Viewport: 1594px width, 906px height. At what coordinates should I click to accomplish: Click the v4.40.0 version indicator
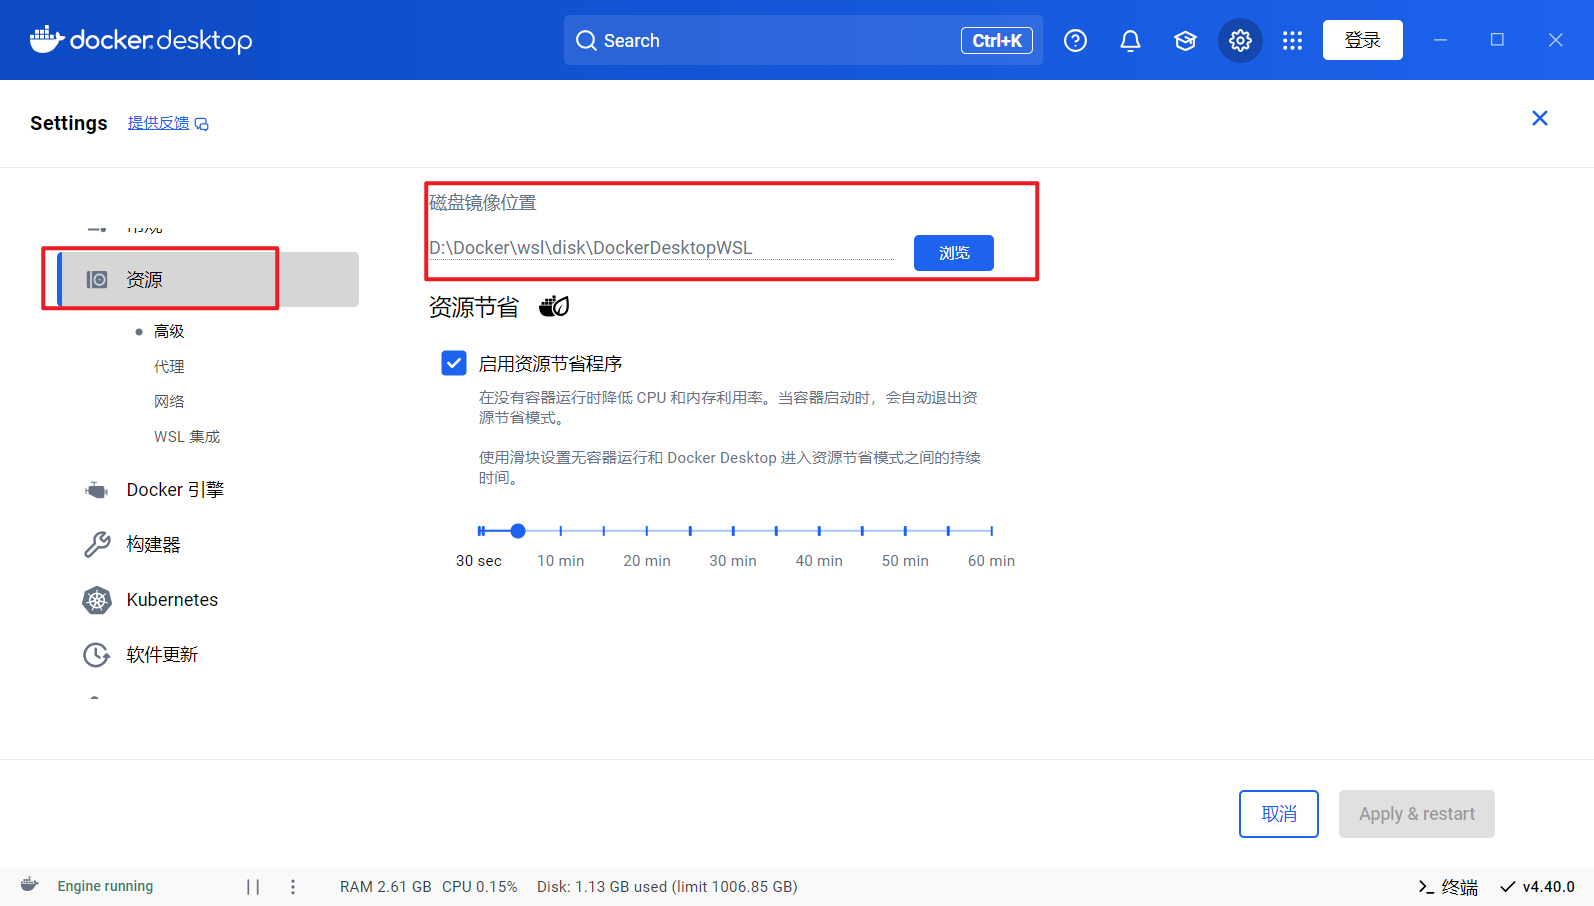point(1537,887)
